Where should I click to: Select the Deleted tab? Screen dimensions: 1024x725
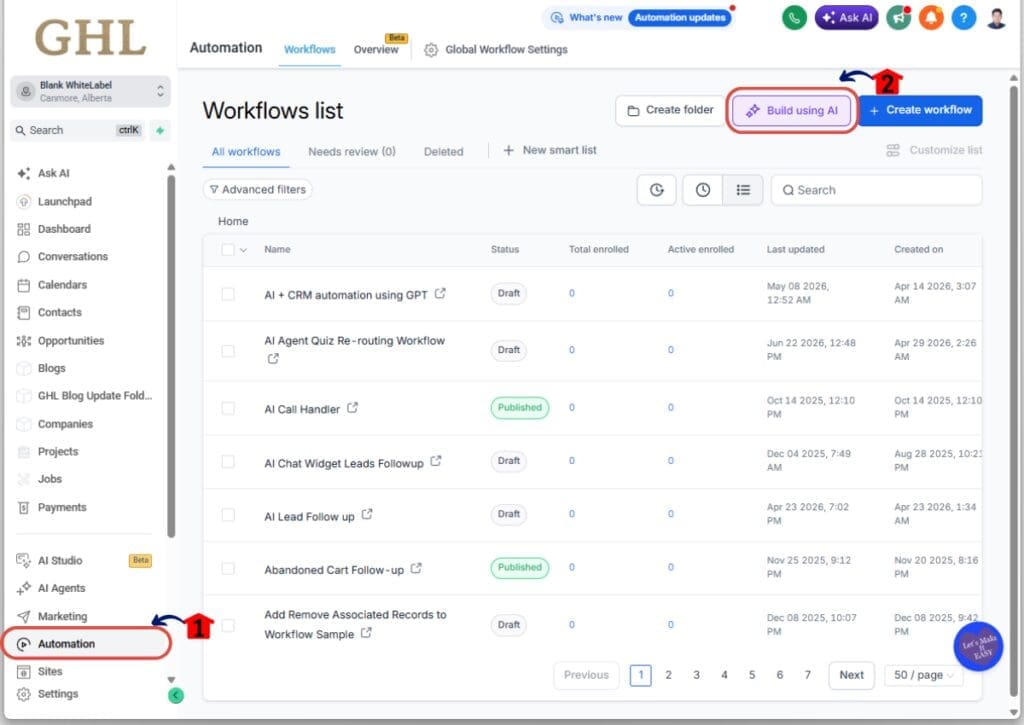pyautogui.click(x=443, y=152)
